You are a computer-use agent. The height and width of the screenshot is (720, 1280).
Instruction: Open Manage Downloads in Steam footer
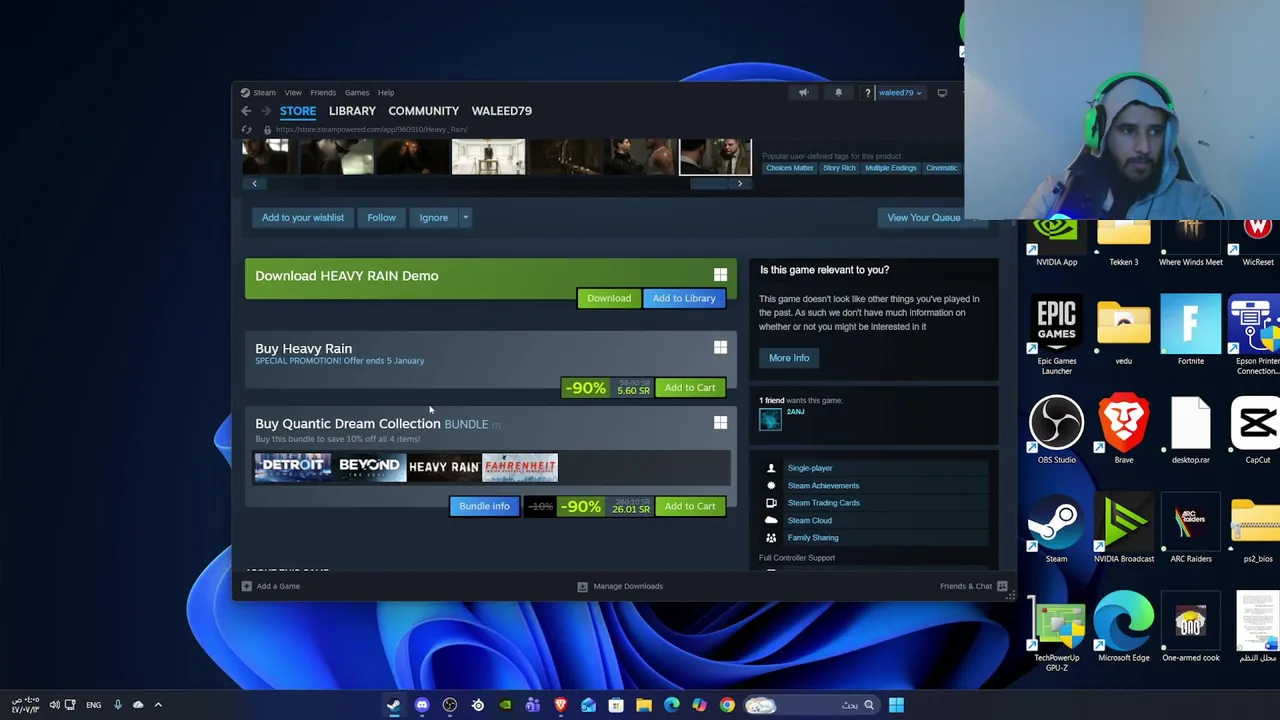tap(620, 586)
